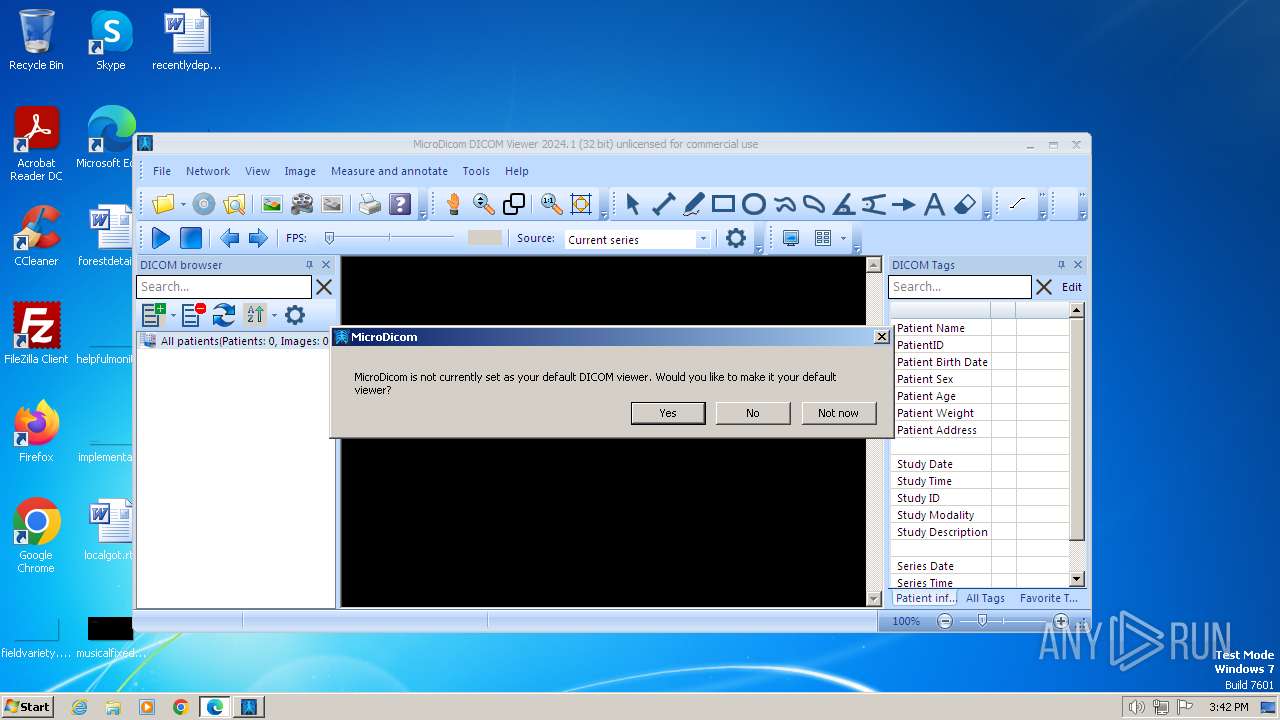This screenshot has width=1280, height=720.
Task: Select the freehand pencil annotation tool
Action: coord(693,204)
